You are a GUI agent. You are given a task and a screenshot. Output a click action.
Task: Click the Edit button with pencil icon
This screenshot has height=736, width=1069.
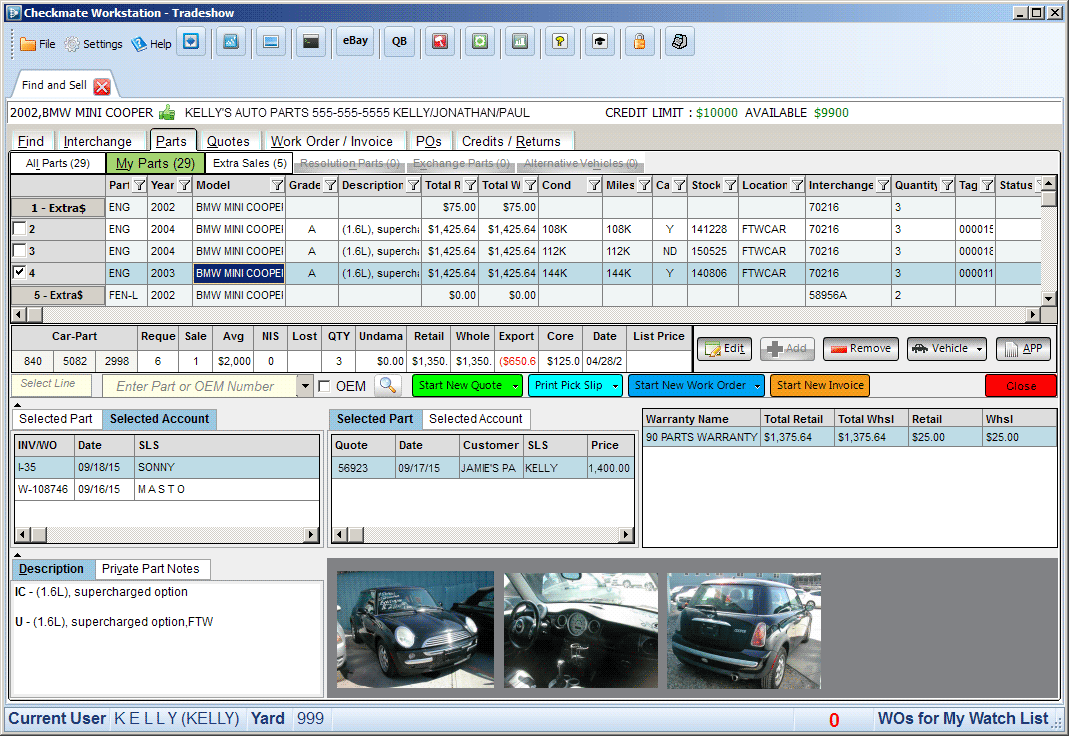click(725, 349)
